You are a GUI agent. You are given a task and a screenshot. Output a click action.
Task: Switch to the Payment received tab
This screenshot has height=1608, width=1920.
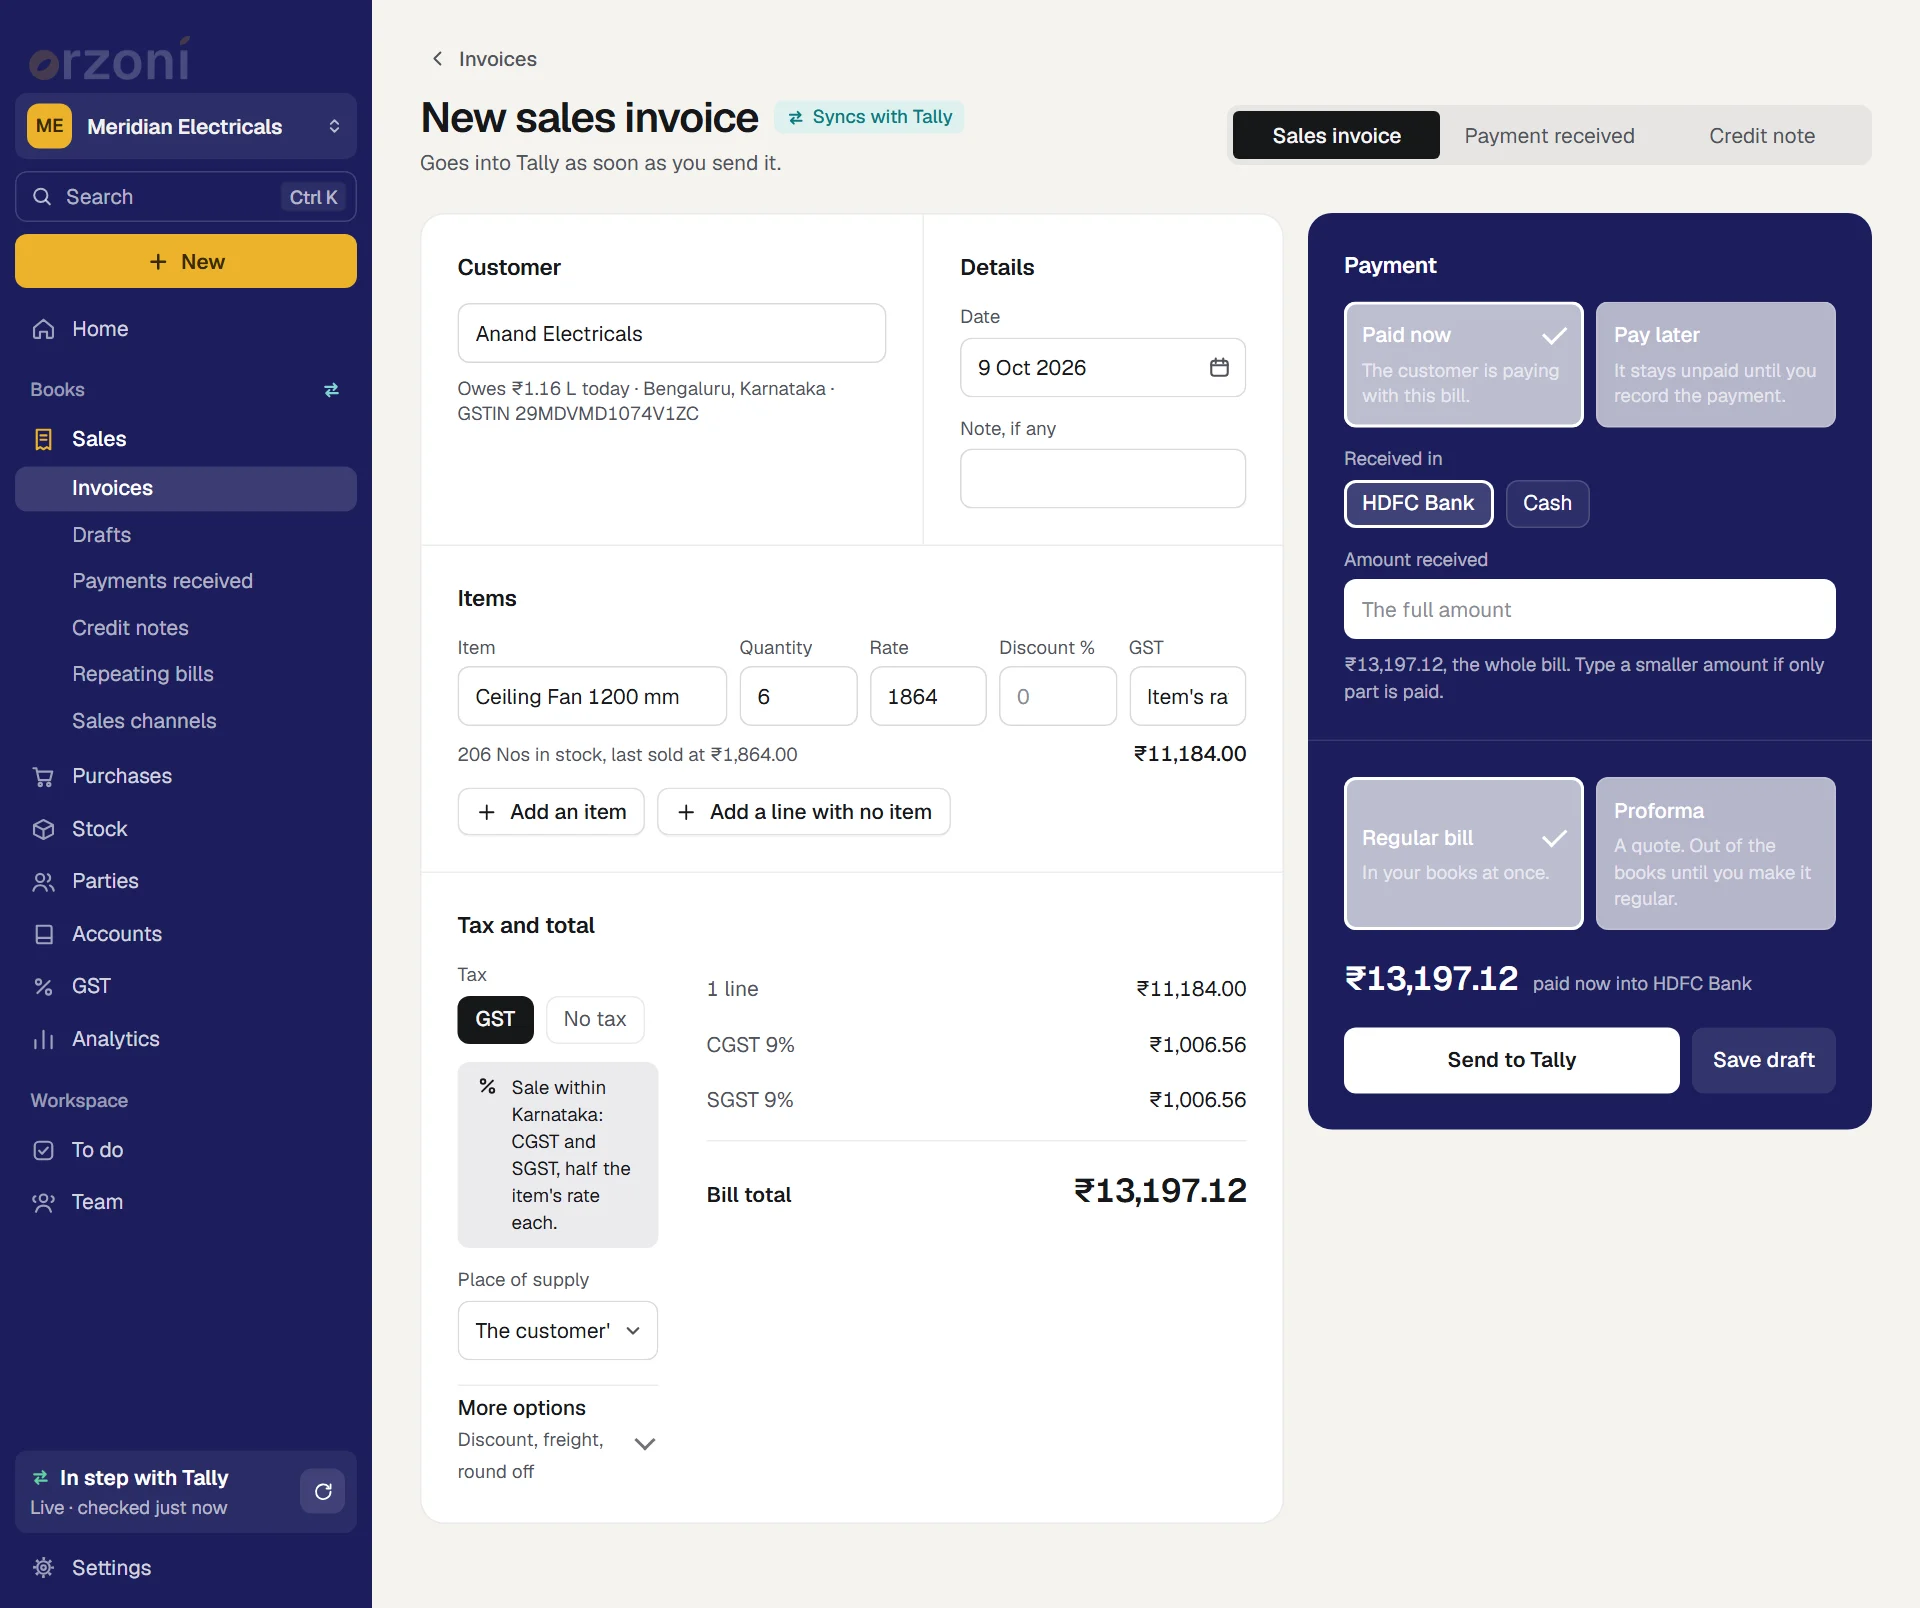point(1549,135)
